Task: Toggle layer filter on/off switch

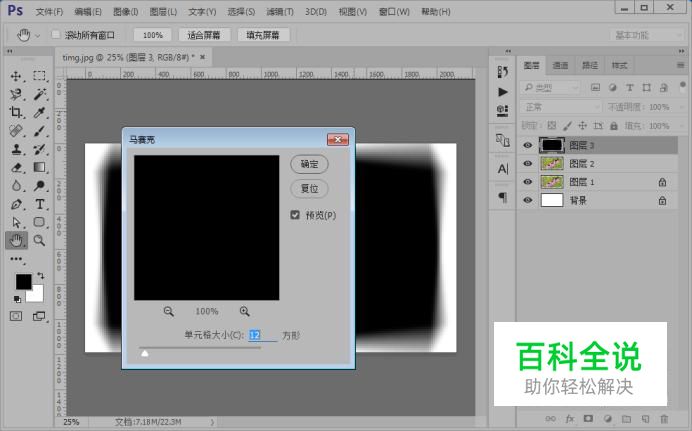Action: pyautogui.click(x=683, y=85)
